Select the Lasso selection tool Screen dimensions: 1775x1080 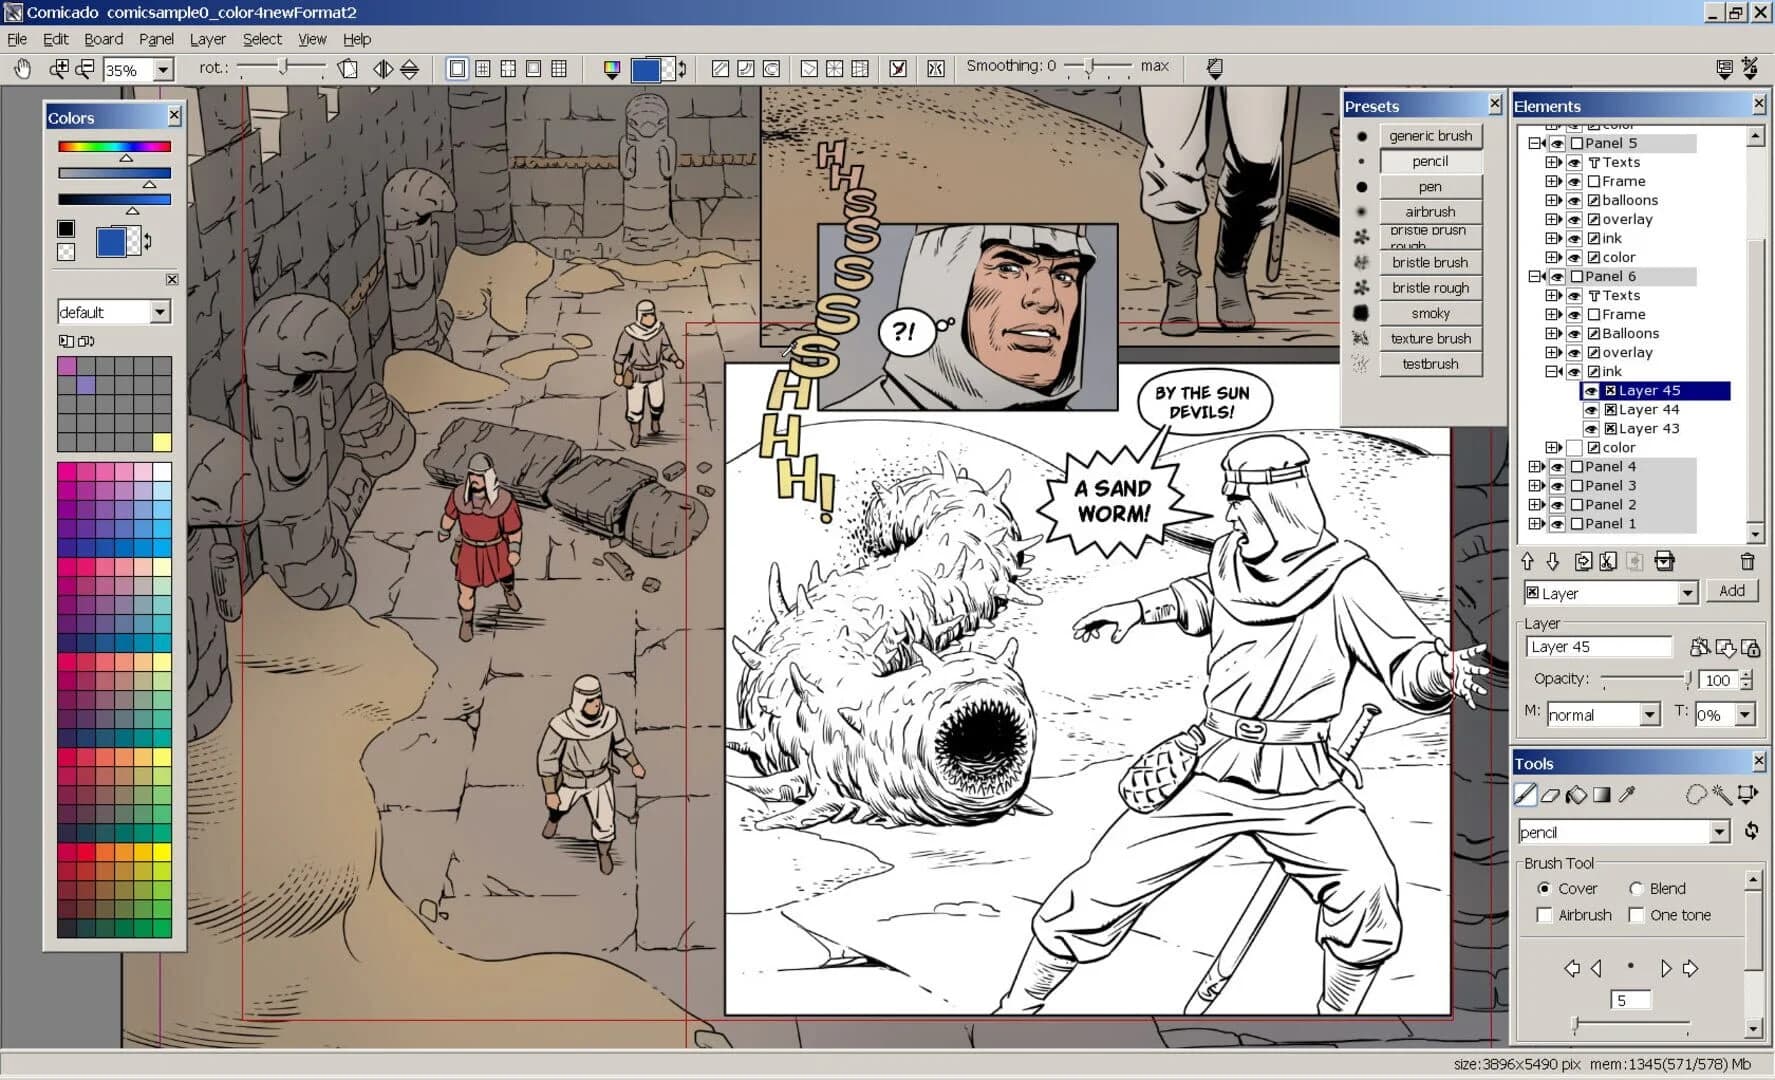(x=1698, y=794)
